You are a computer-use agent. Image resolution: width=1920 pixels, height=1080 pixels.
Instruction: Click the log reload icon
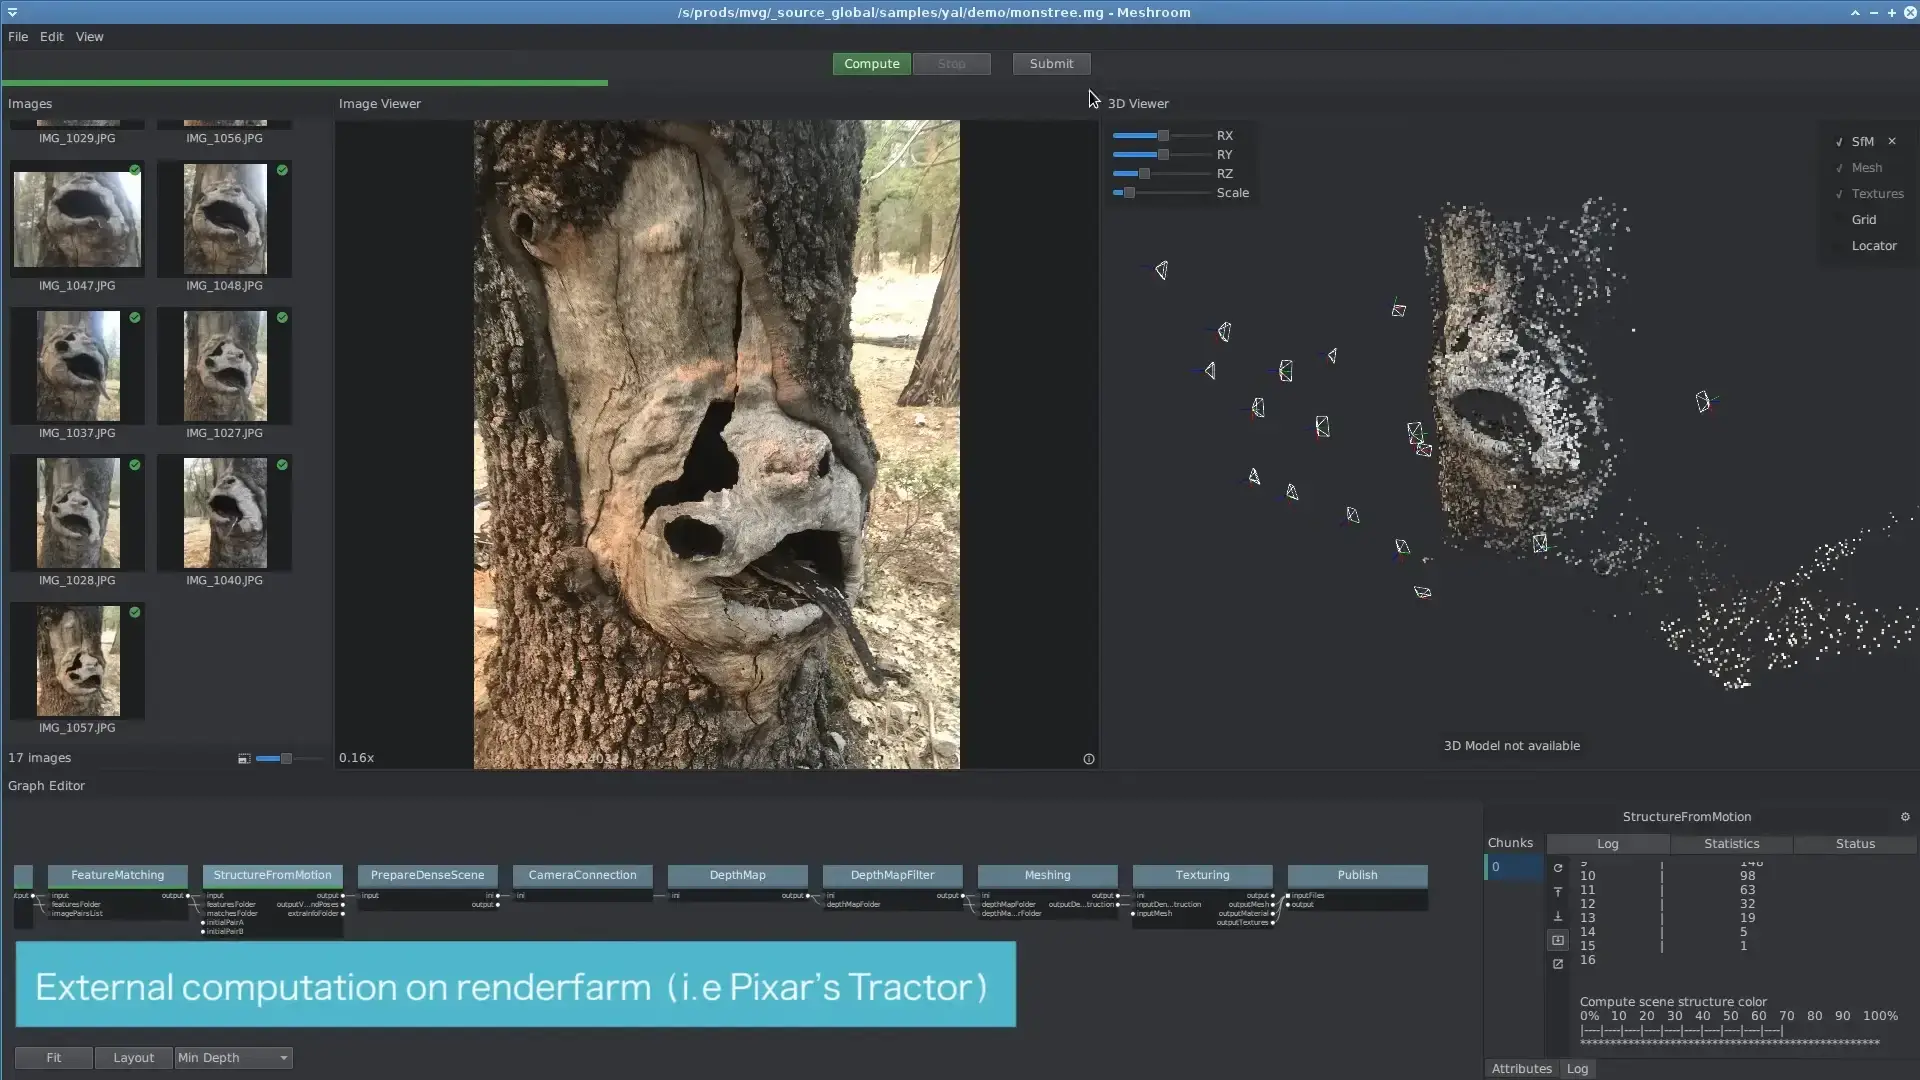1558,868
